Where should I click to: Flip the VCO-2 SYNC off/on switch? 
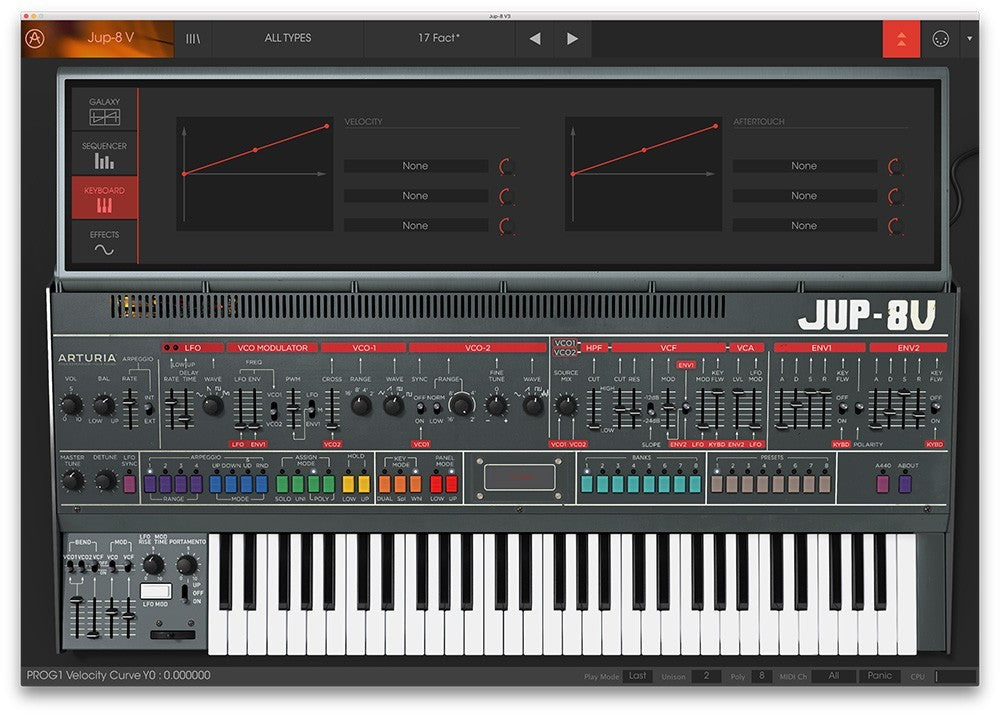coord(420,408)
